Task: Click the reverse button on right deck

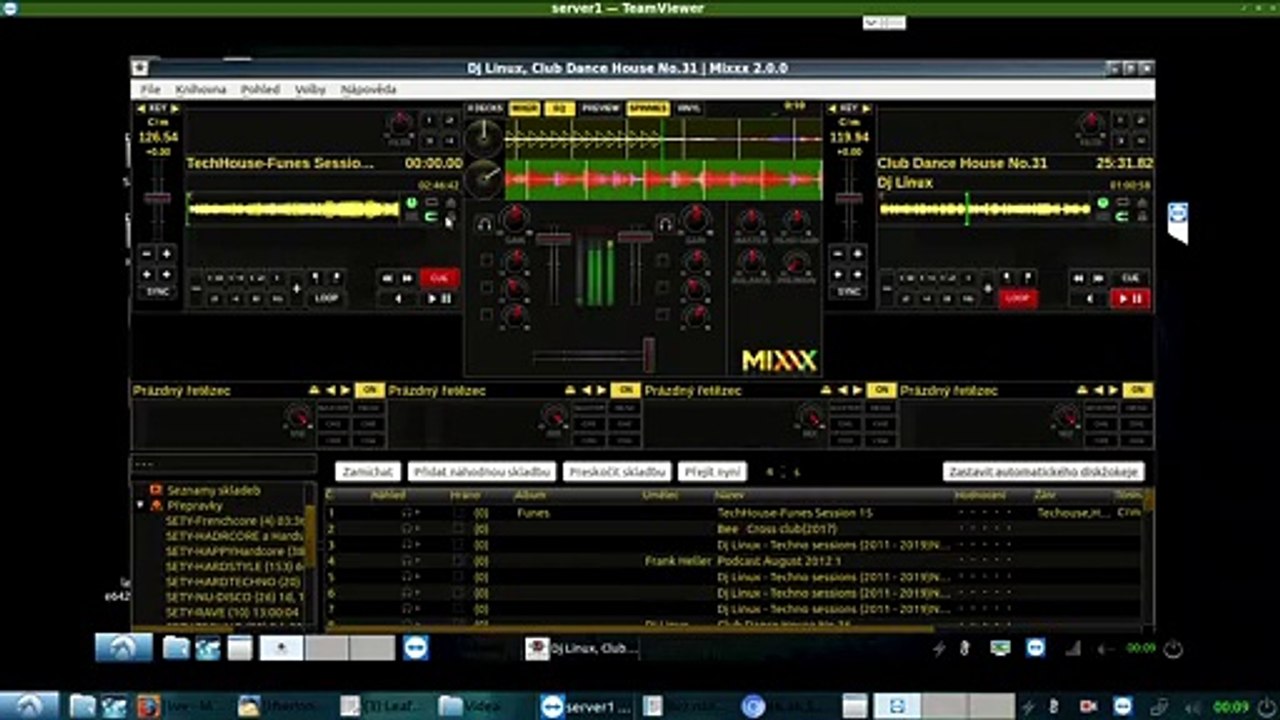Action: [1089, 298]
